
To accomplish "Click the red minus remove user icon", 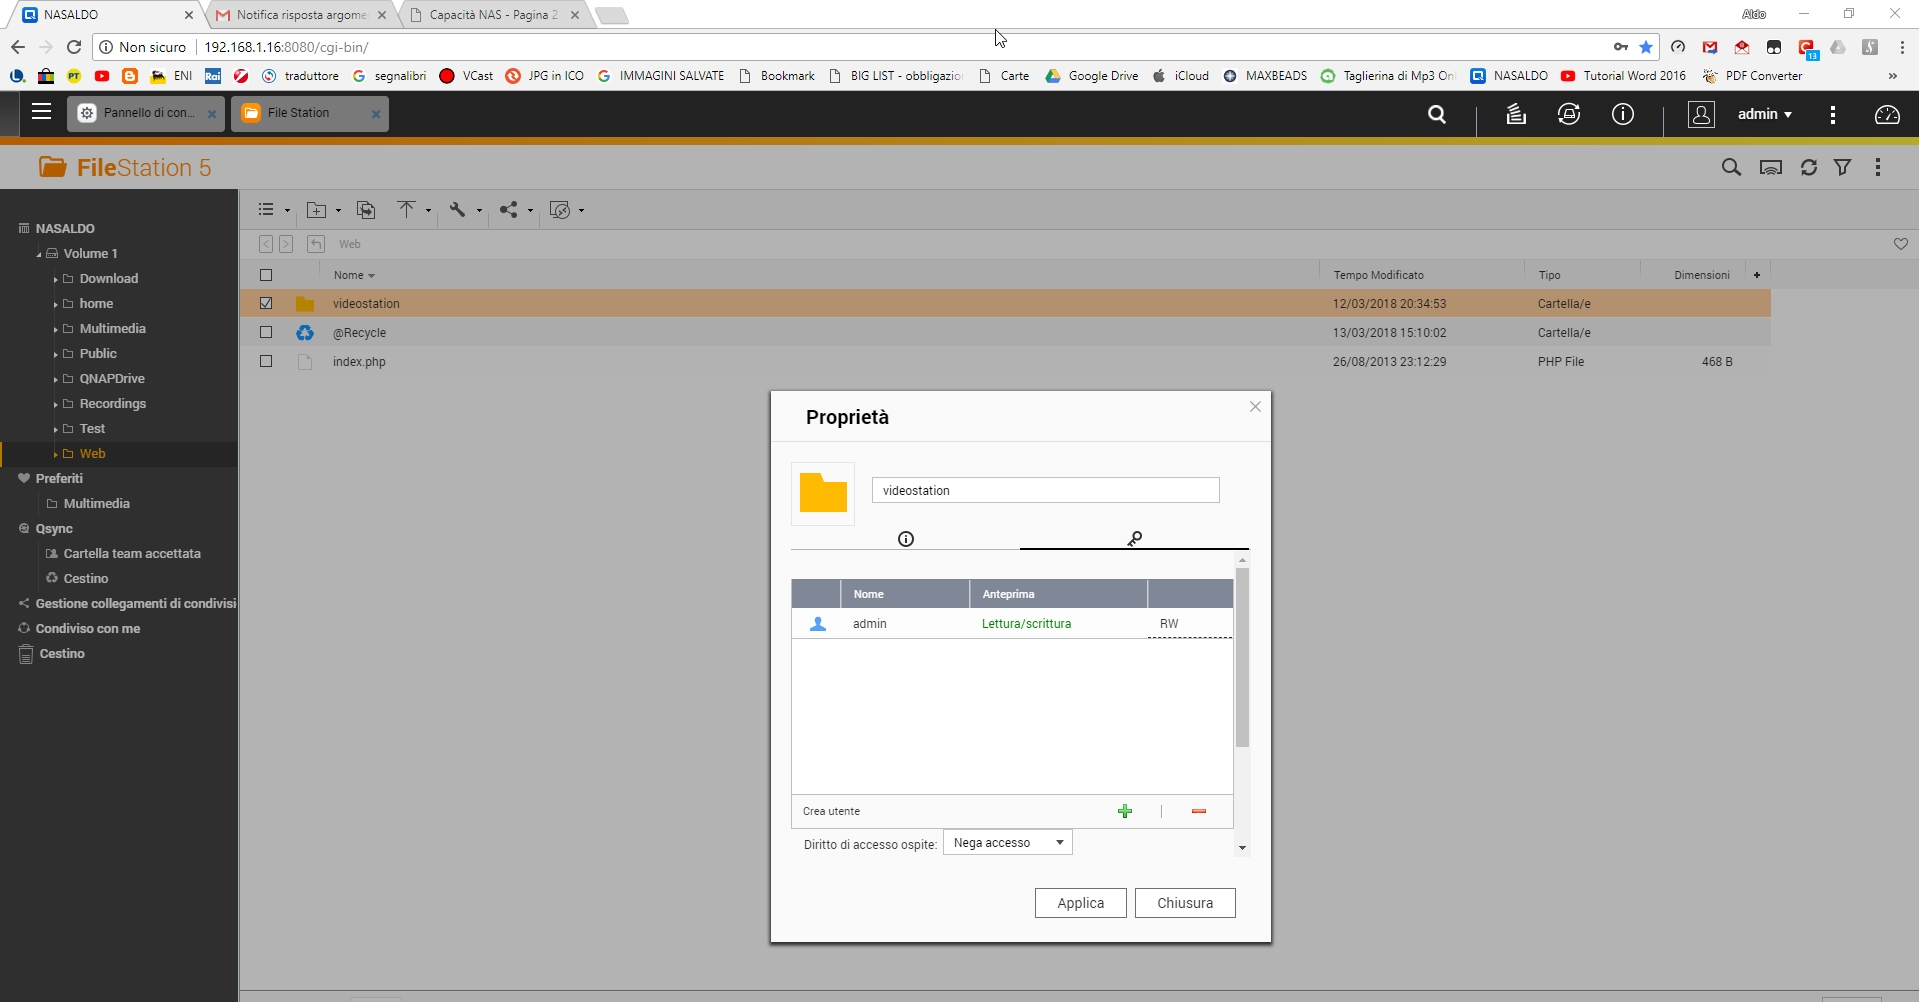I will pos(1198,811).
